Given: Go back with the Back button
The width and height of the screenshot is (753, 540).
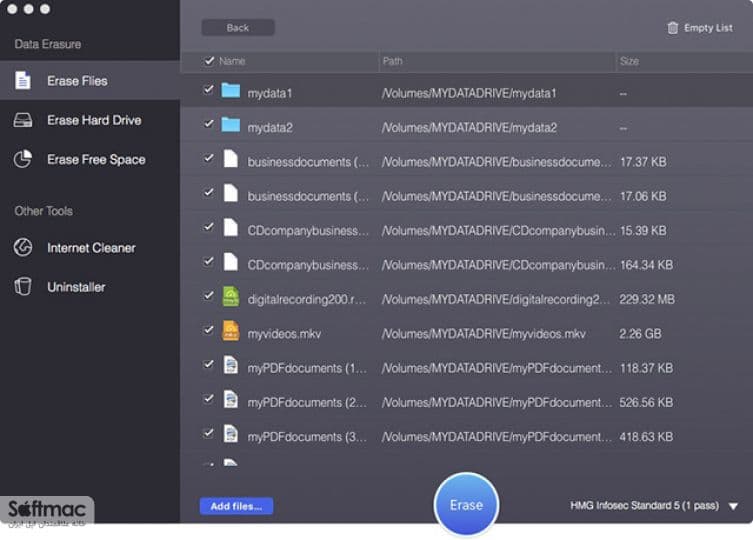Looking at the screenshot, I should [238, 27].
